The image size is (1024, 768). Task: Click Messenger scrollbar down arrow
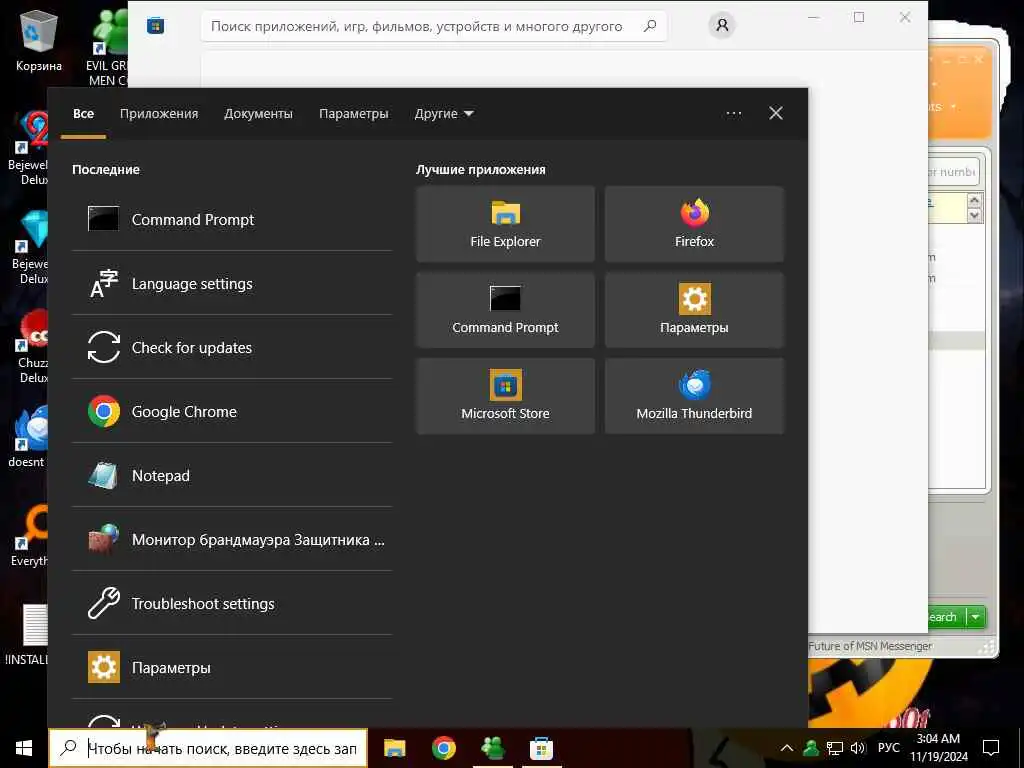tap(974, 216)
